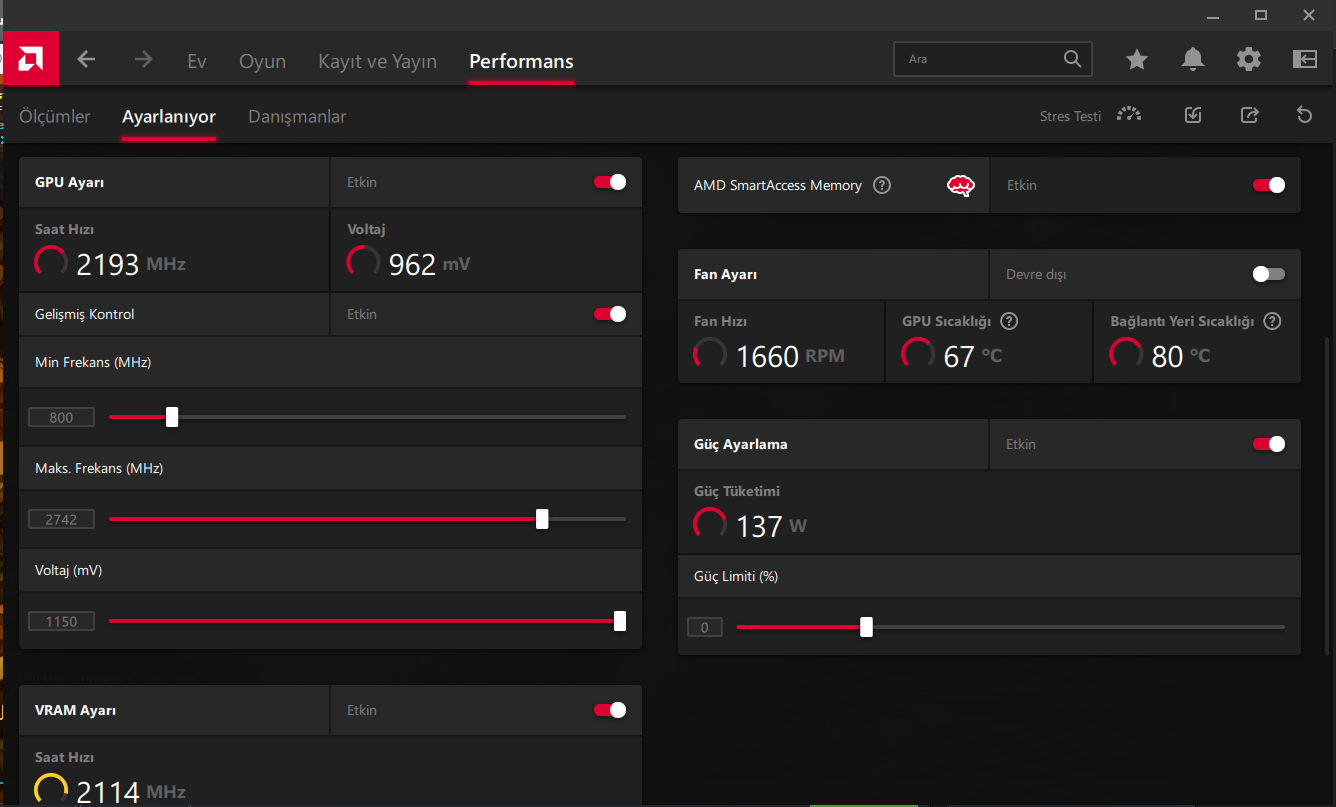Click the export profile share icon

point(1249,115)
